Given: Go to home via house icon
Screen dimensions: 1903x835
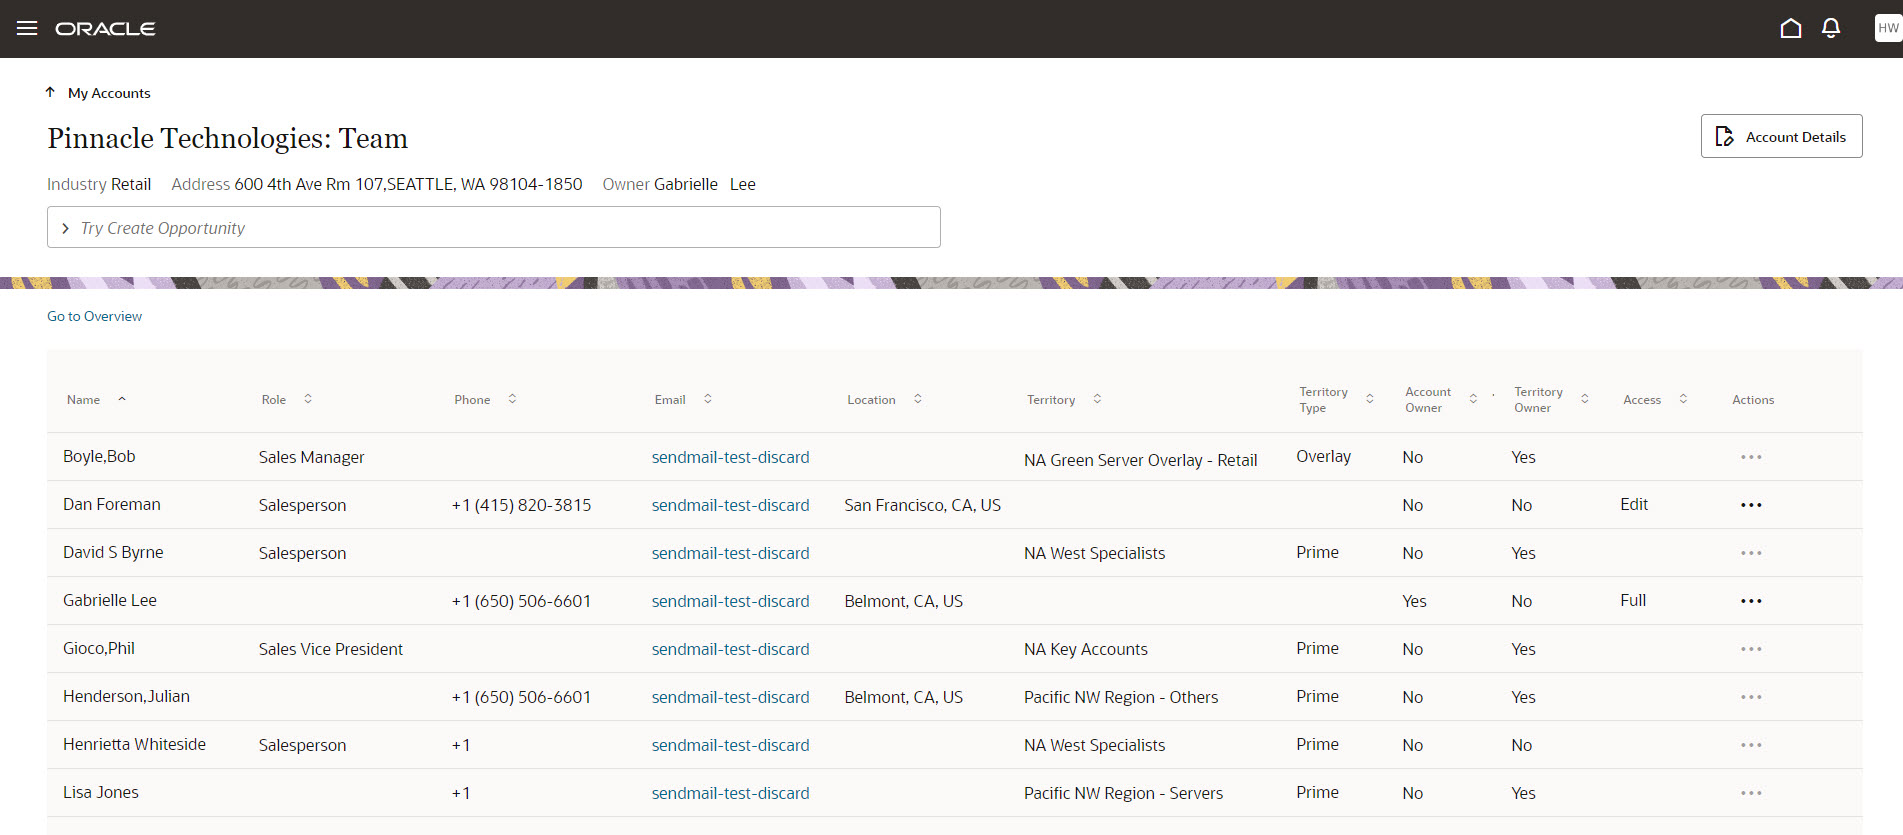Looking at the screenshot, I should pos(1791,28).
